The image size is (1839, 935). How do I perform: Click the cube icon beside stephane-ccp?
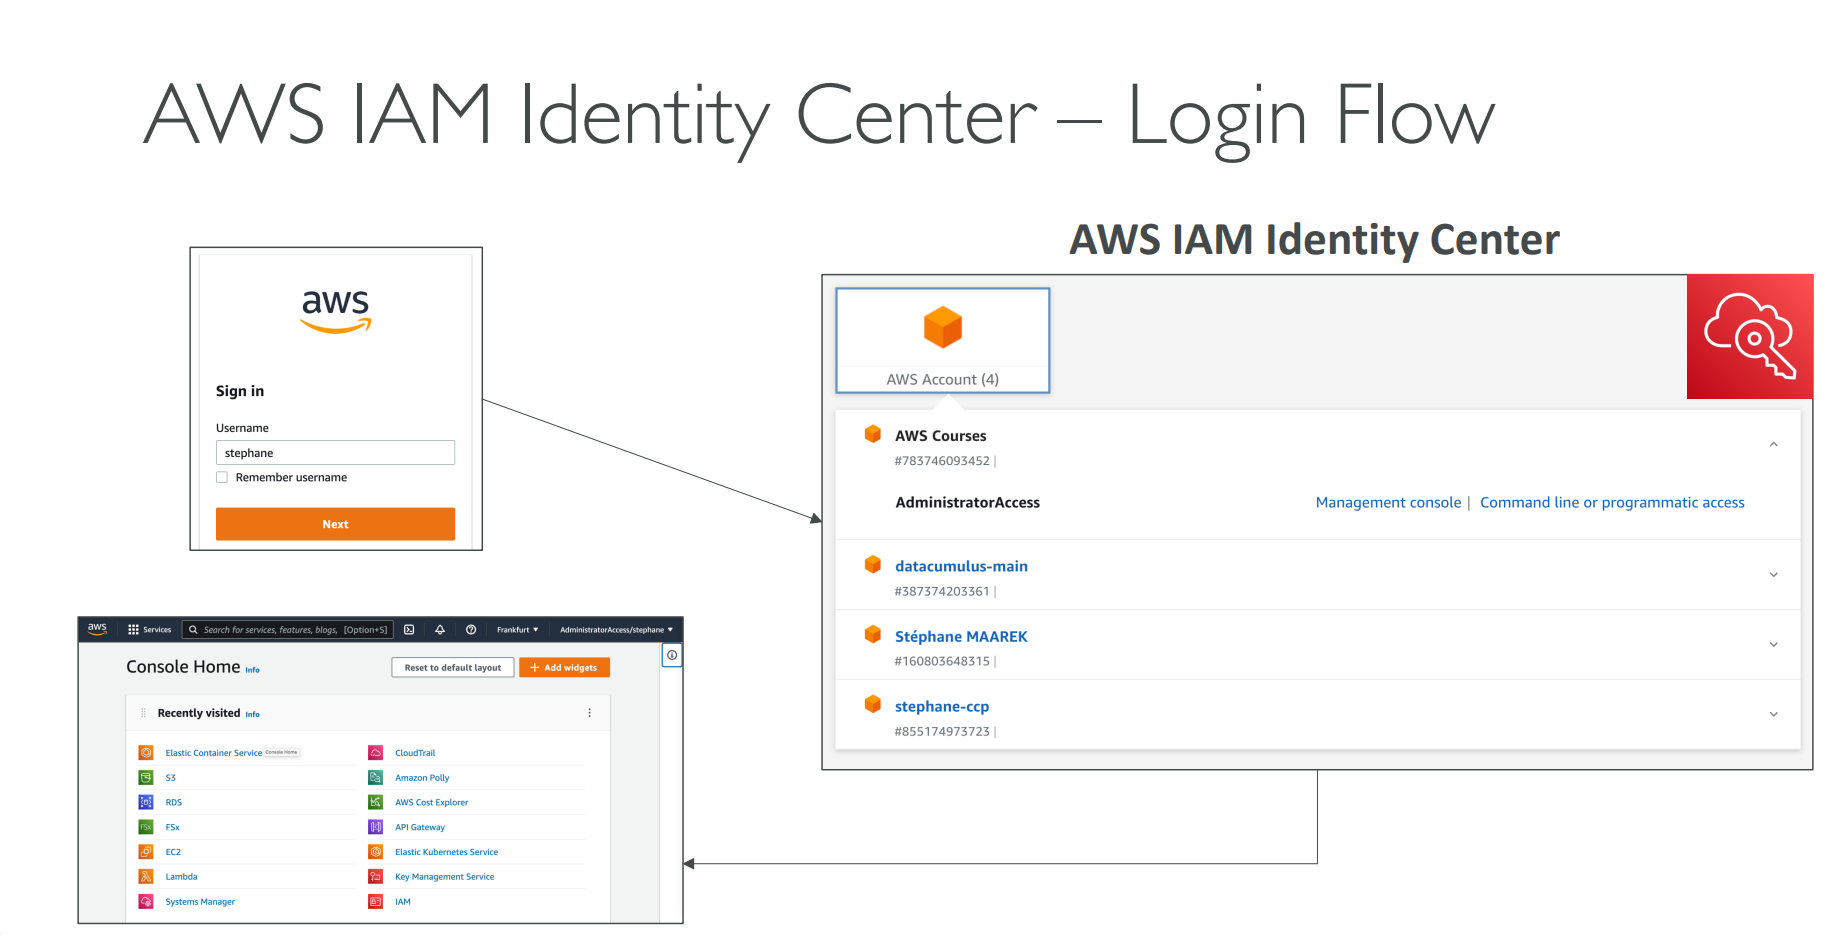[873, 704]
